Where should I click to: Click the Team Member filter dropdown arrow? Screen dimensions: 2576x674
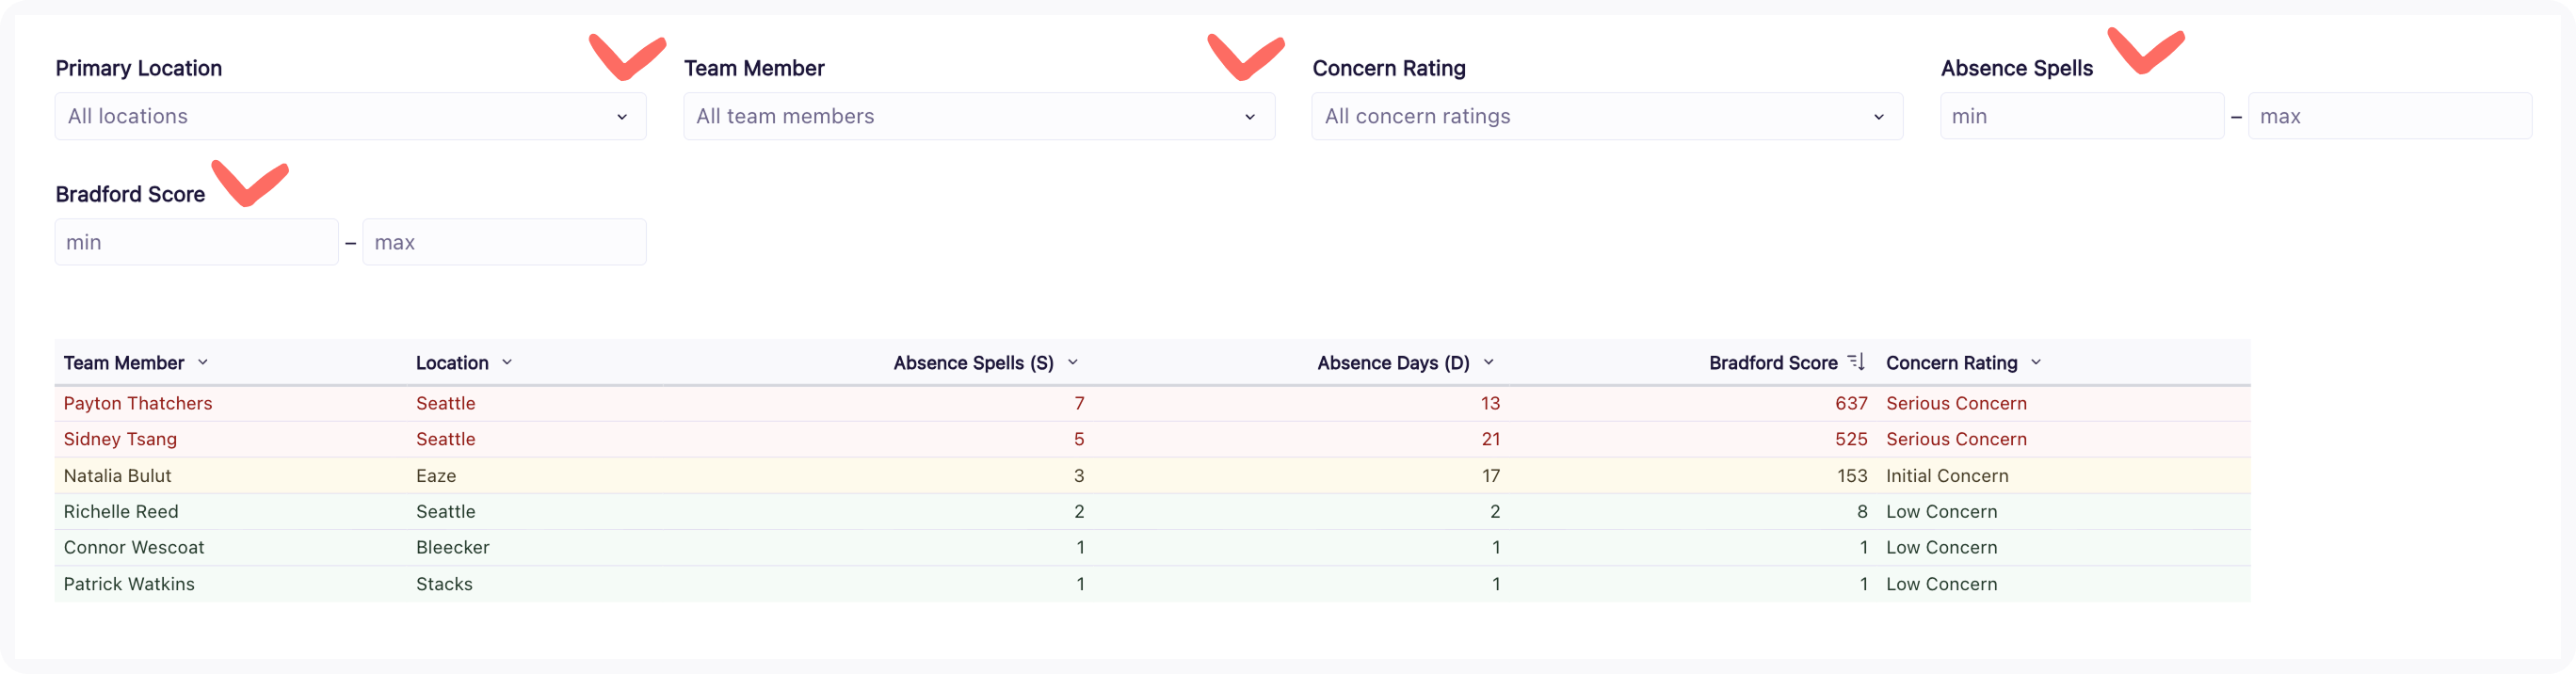pyautogui.click(x=1251, y=117)
